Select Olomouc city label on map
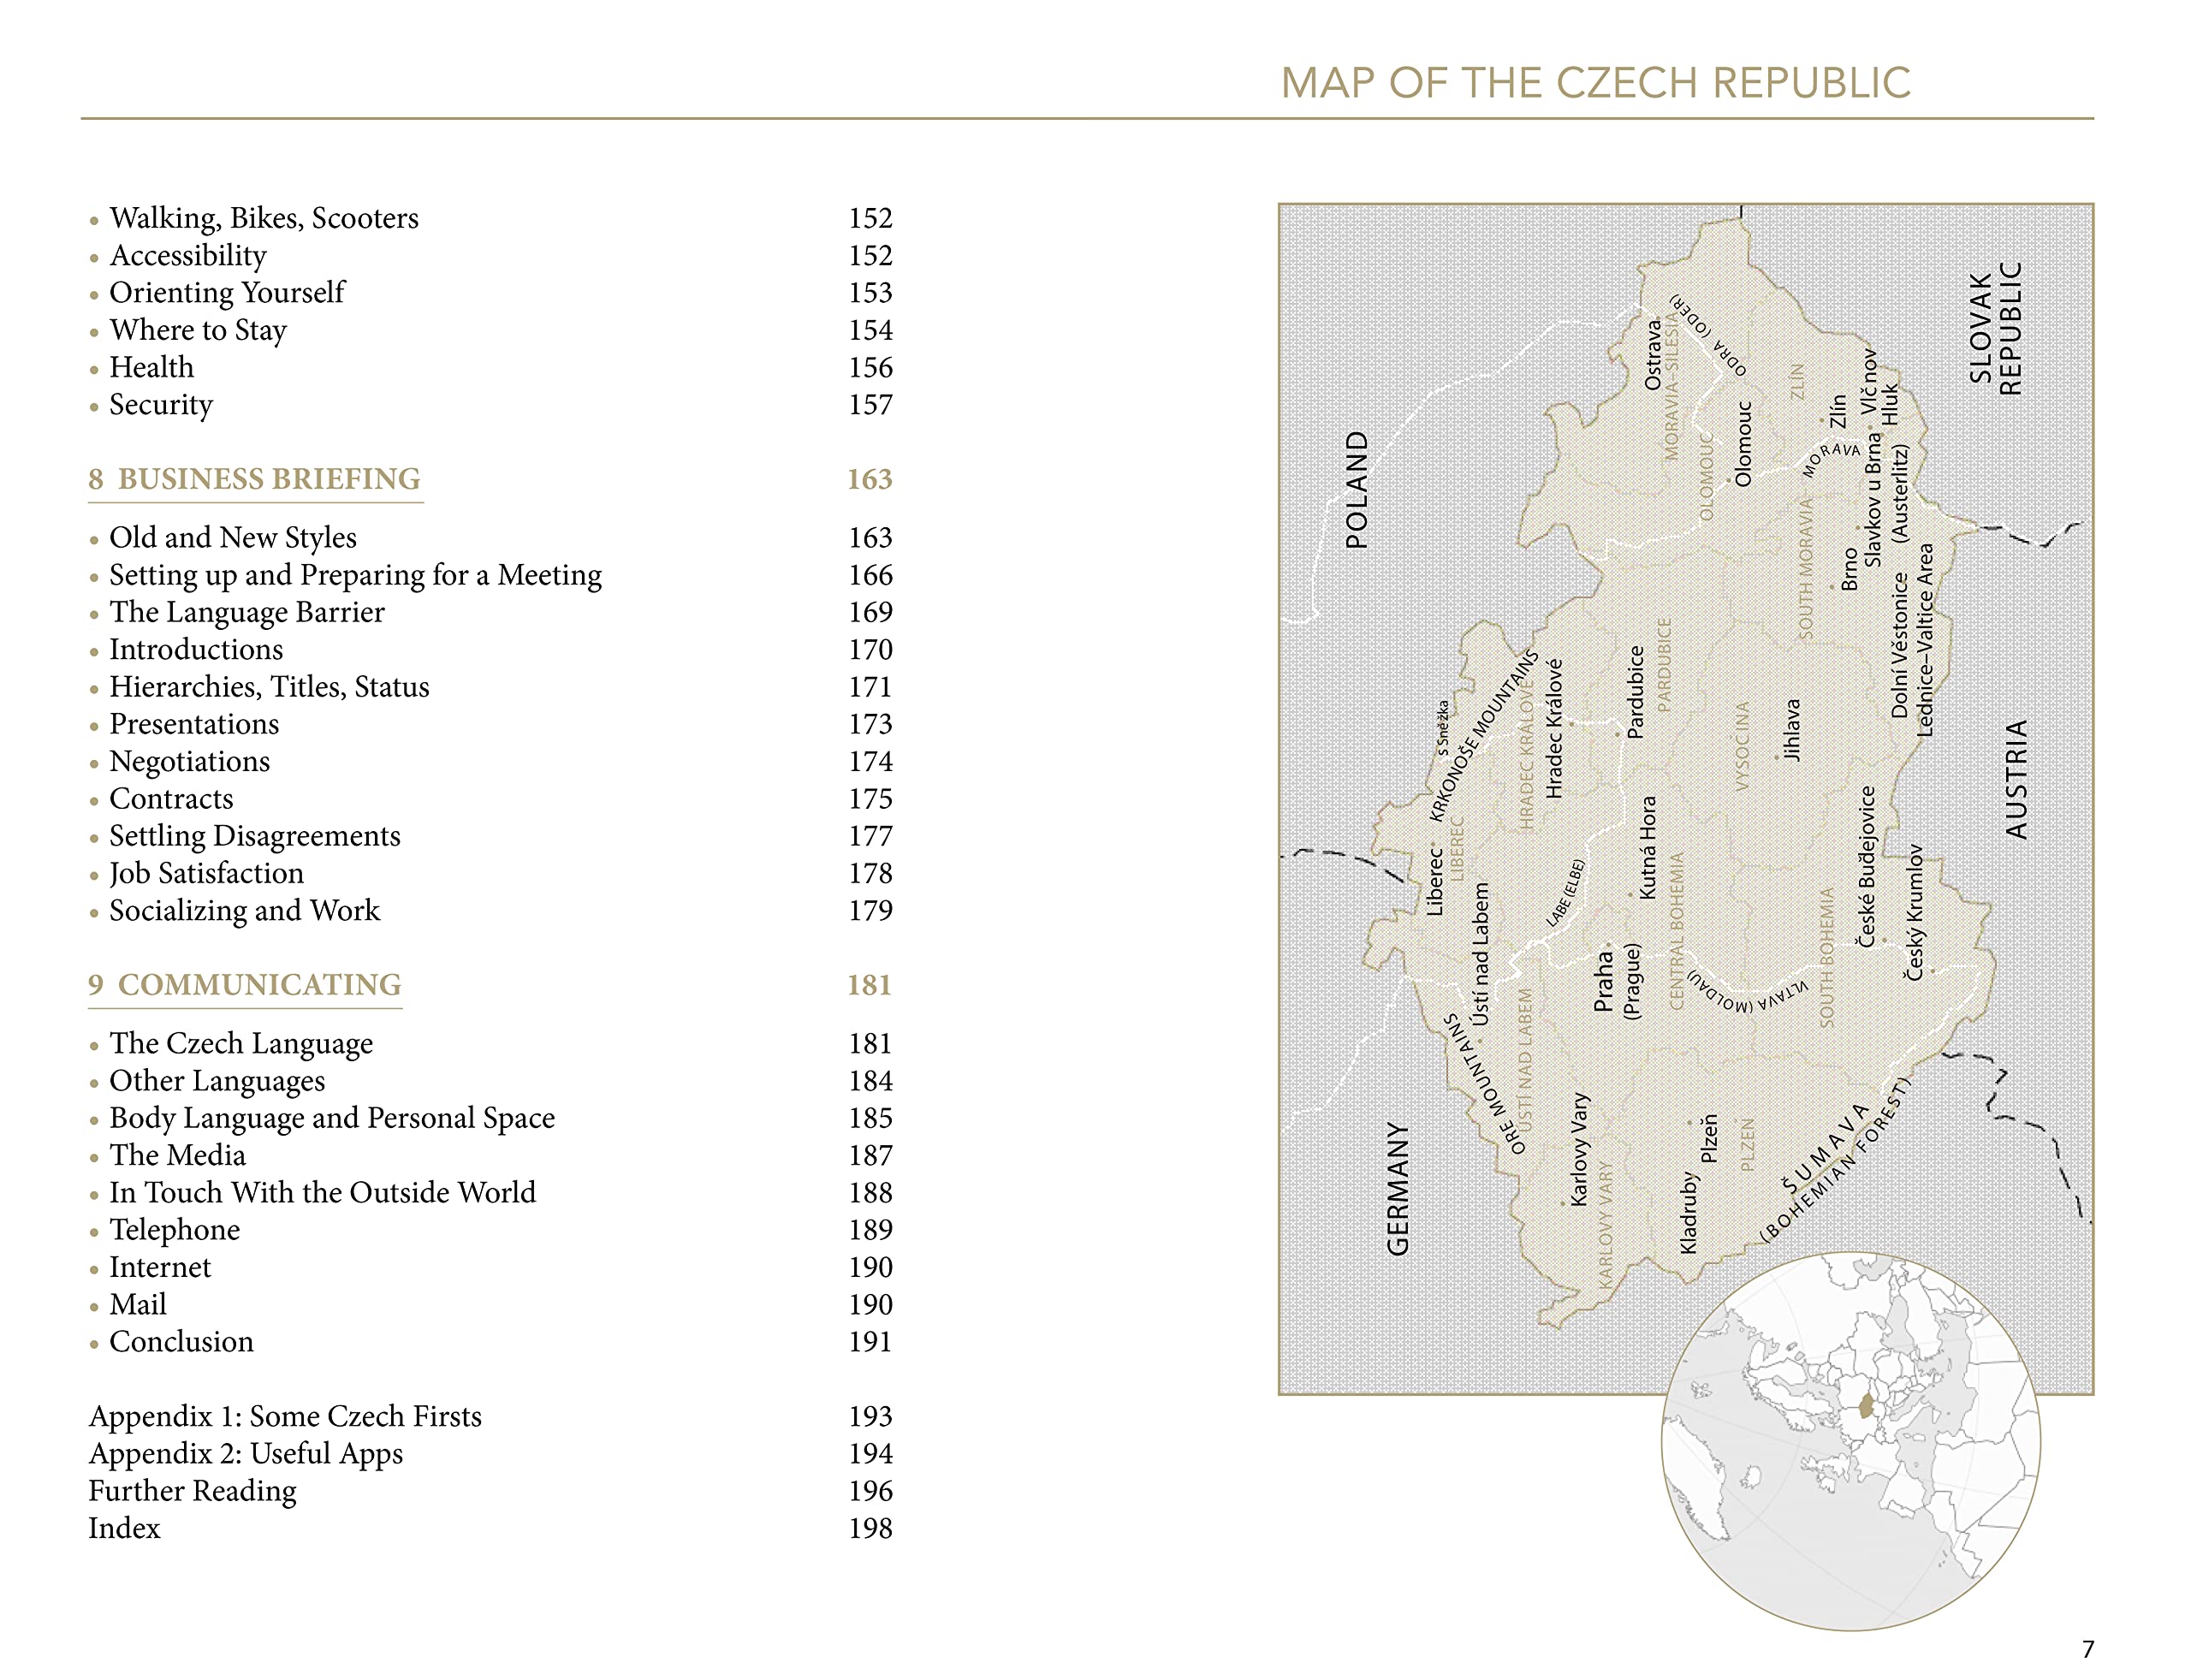 [x=1743, y=444]
